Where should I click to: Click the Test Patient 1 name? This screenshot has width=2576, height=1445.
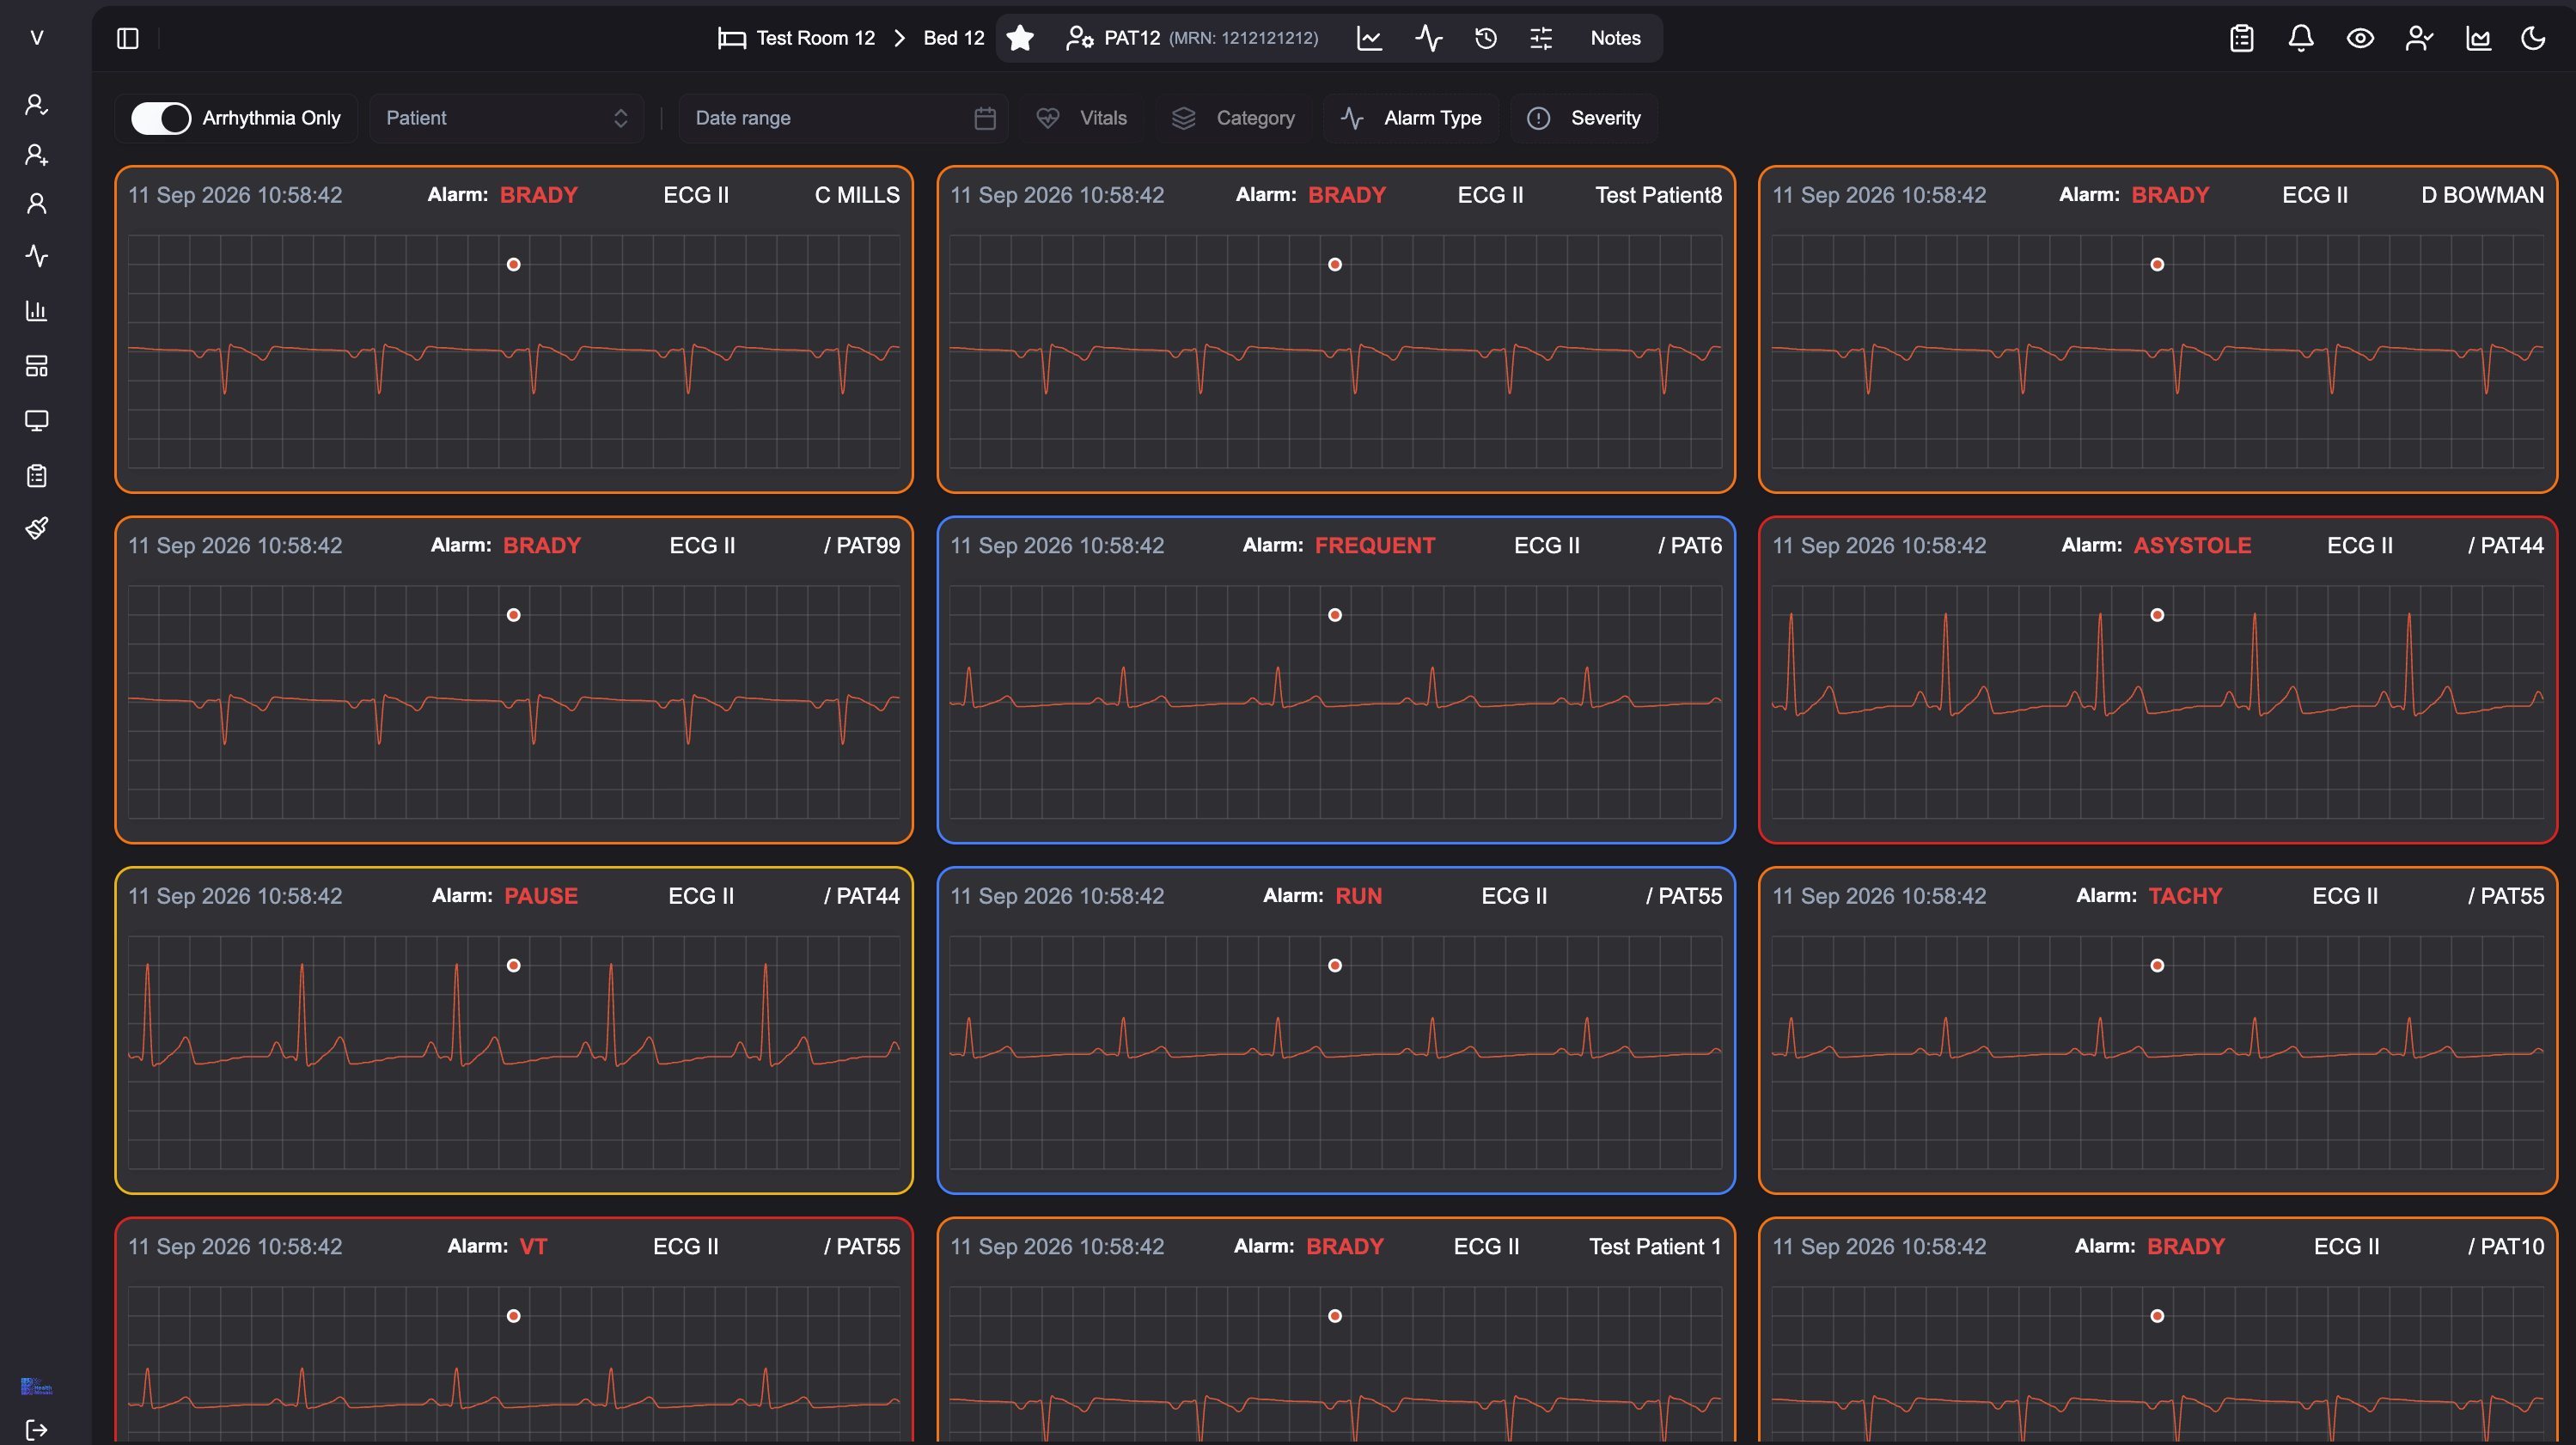(1655, 1246)
